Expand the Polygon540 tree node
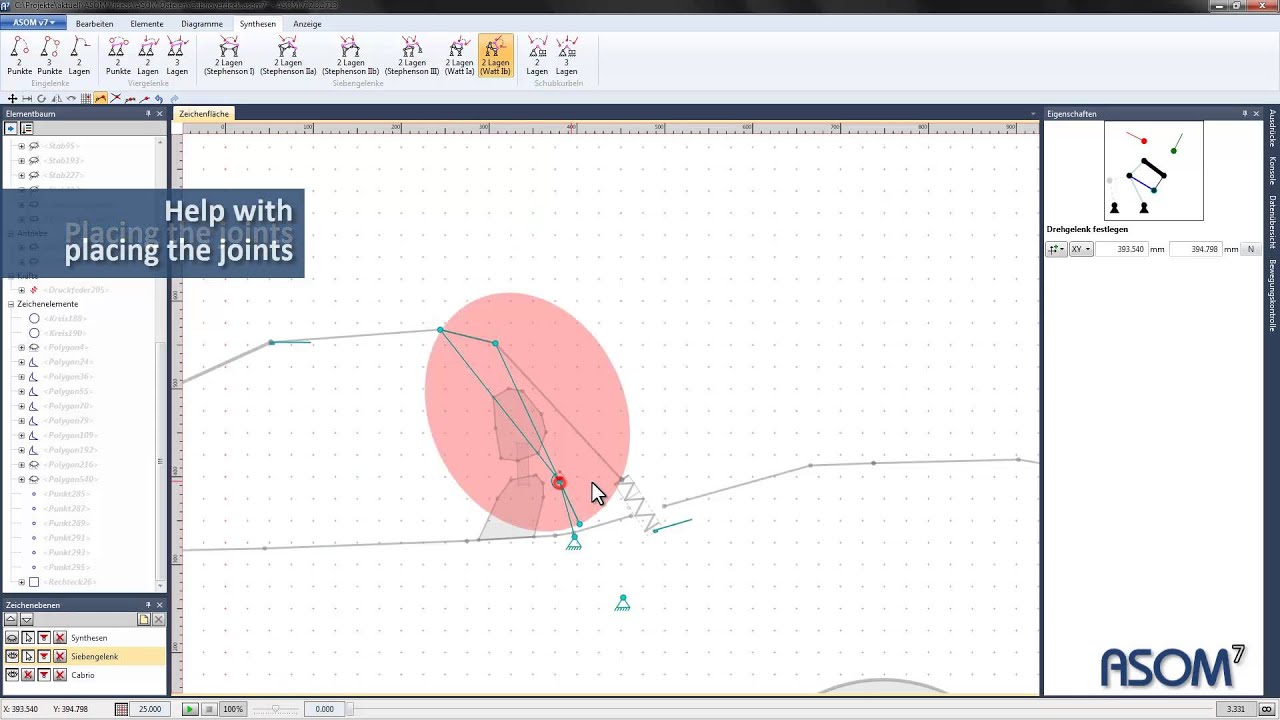 [21, 480]
